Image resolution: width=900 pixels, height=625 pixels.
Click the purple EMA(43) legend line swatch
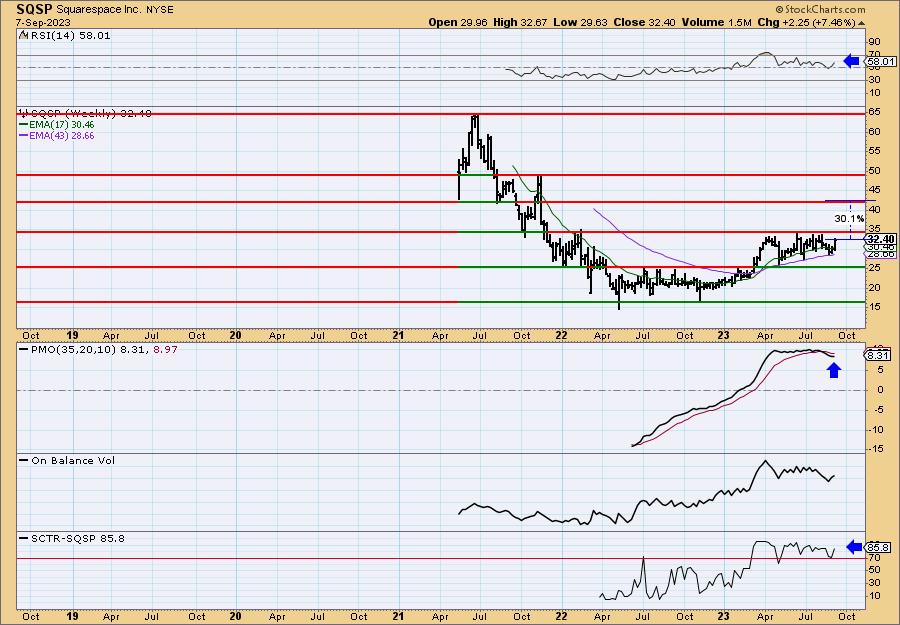point(23,136)
